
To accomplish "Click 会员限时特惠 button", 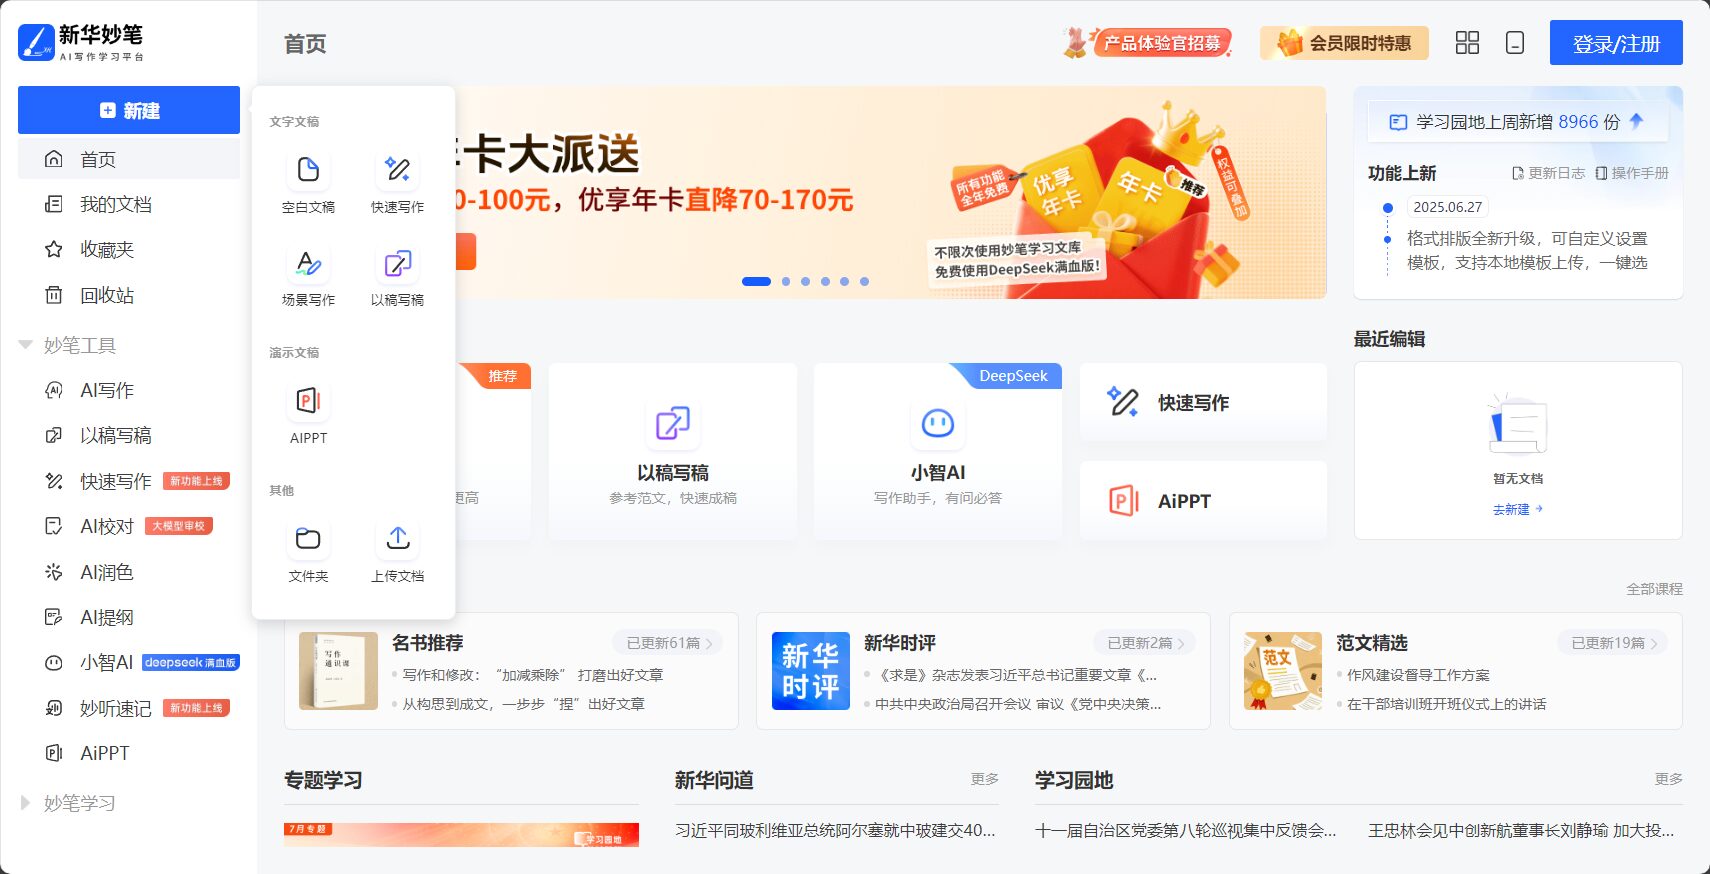I will click(1344, 43).
